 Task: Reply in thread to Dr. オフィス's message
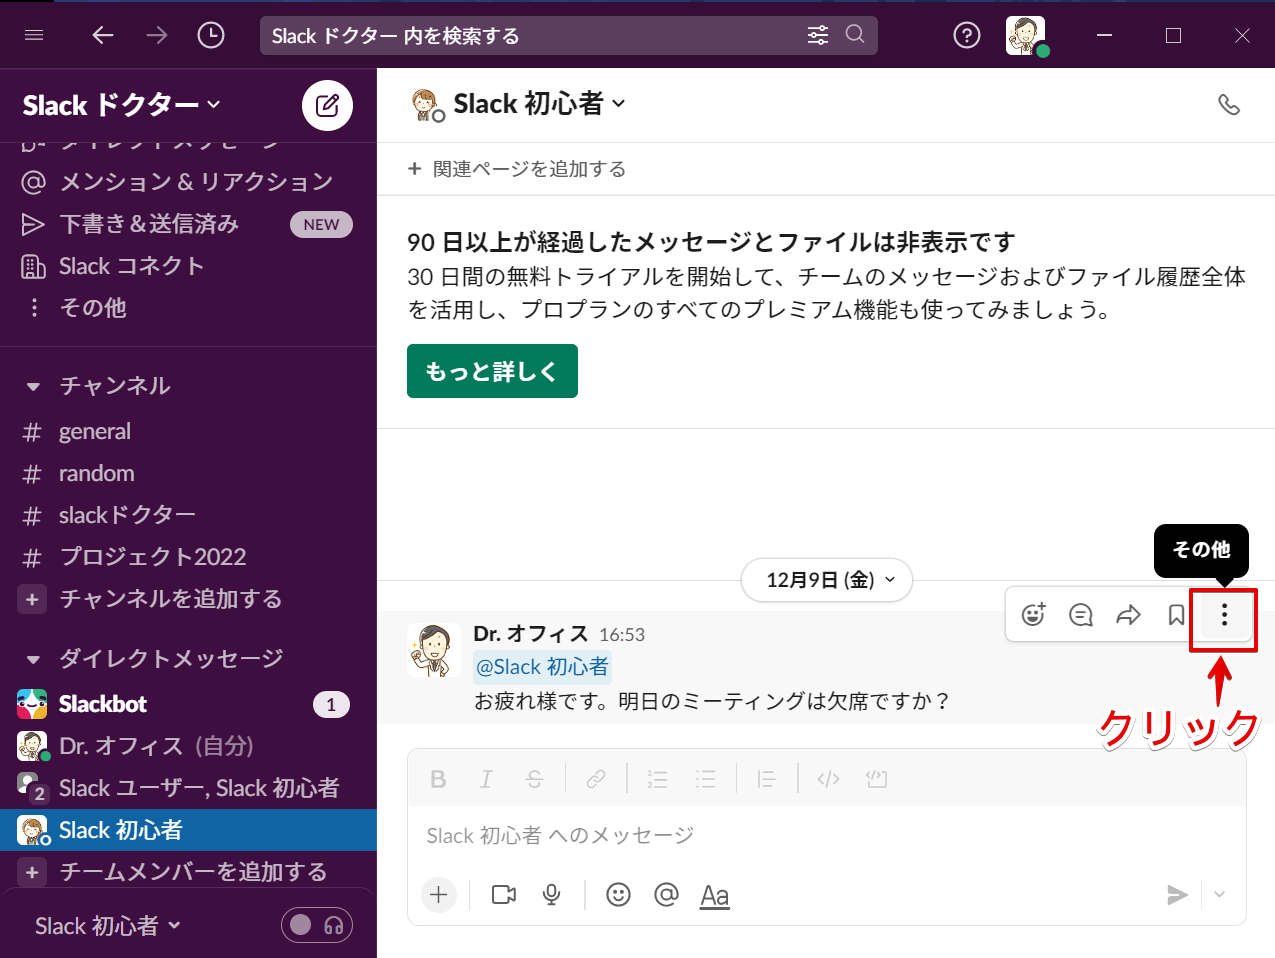(1080, 614)
